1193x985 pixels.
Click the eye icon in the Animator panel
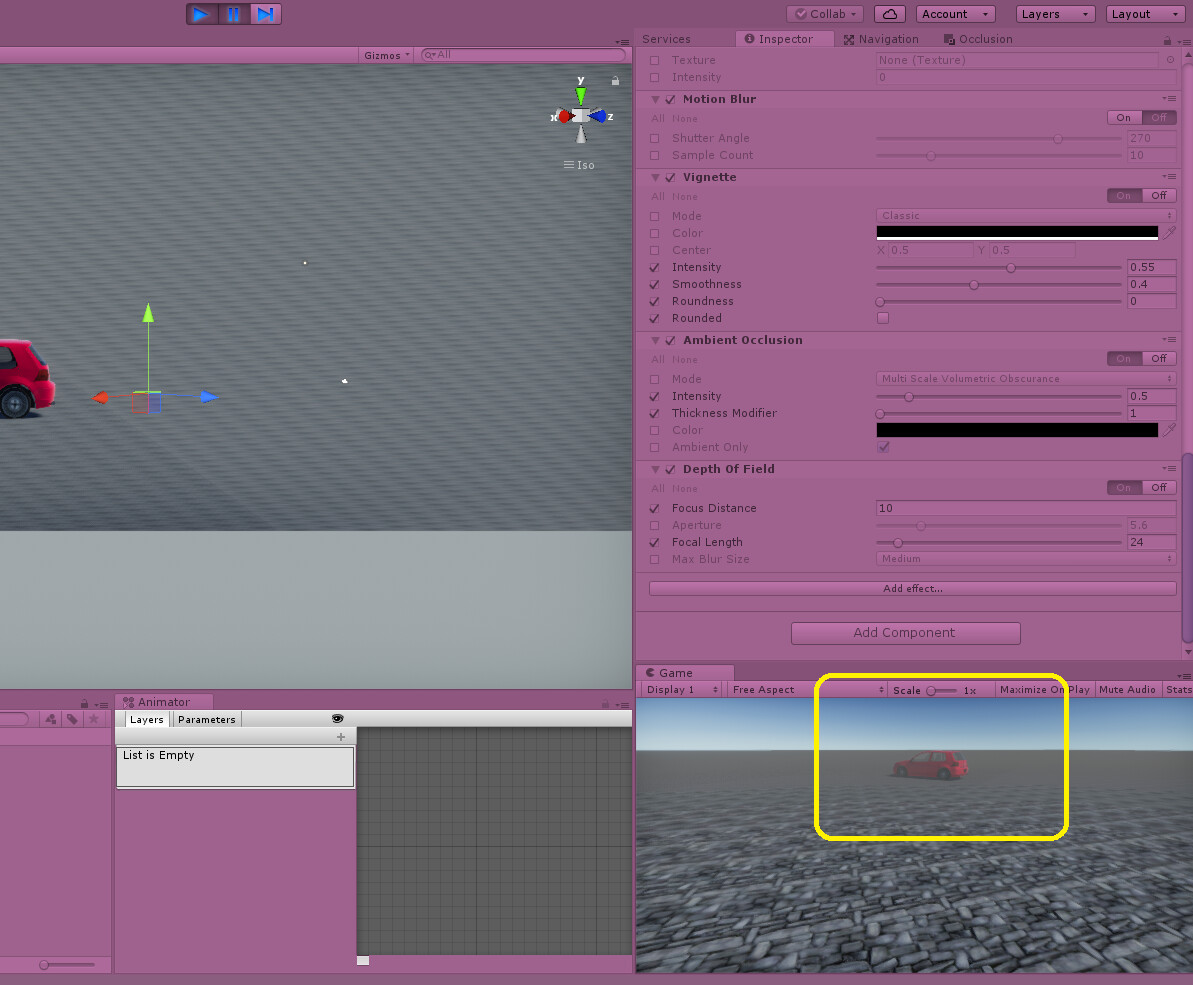coord(337,718)
